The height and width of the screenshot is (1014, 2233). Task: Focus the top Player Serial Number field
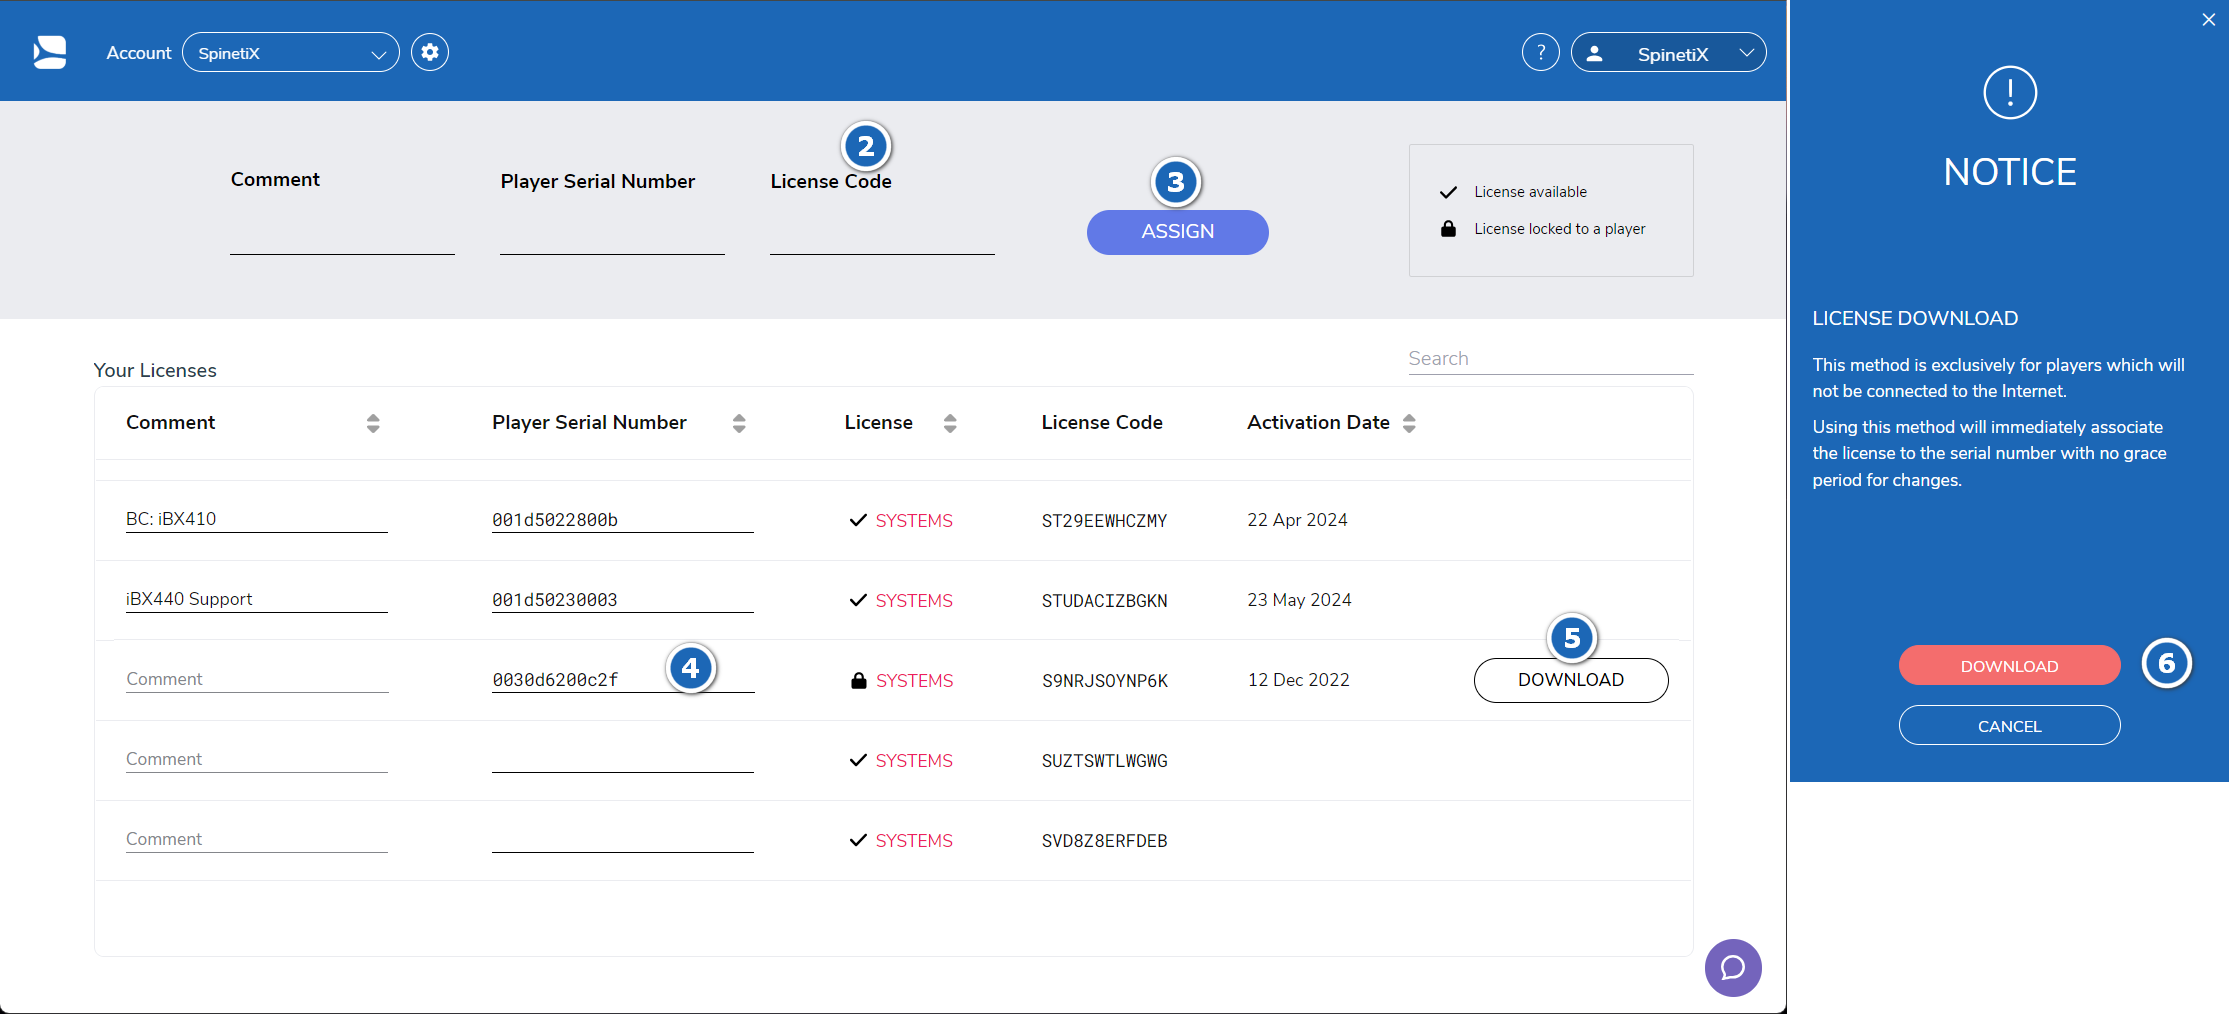tap(612, 236)
